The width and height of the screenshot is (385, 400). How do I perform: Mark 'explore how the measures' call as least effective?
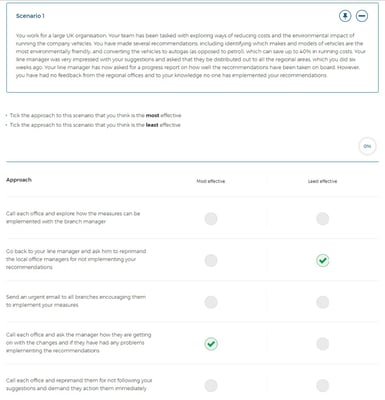(x=323, y=219)
